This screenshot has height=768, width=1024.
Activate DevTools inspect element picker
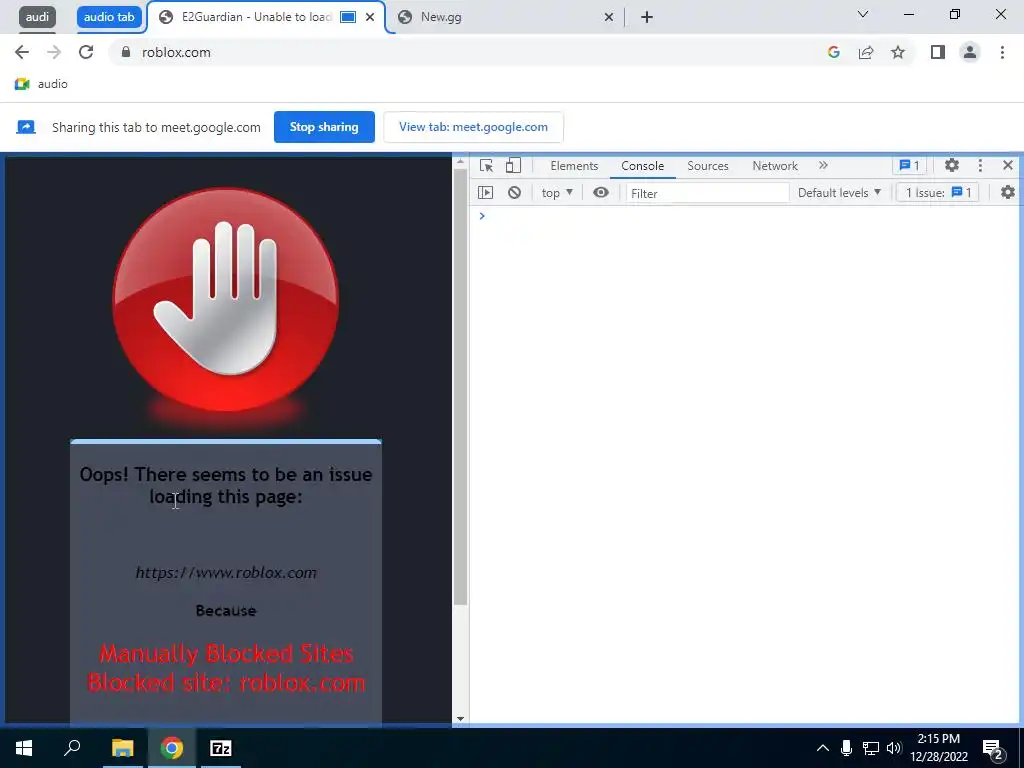(486, 166)
